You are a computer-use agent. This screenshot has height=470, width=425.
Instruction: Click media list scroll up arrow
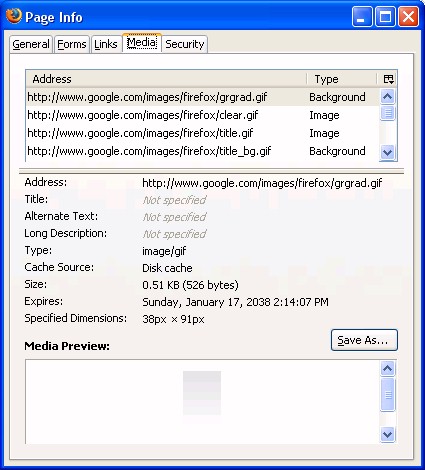387,97
